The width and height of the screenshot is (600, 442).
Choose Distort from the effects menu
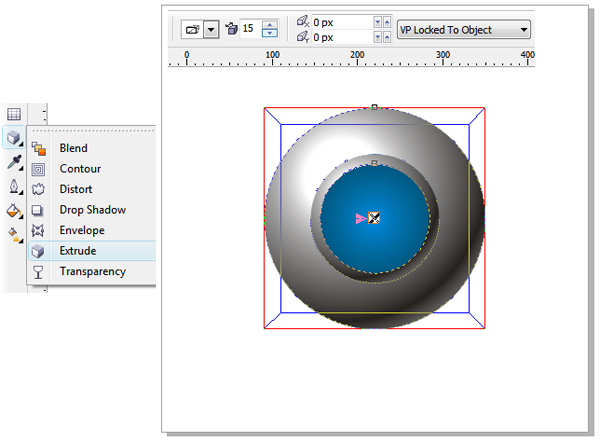point(76,189)
